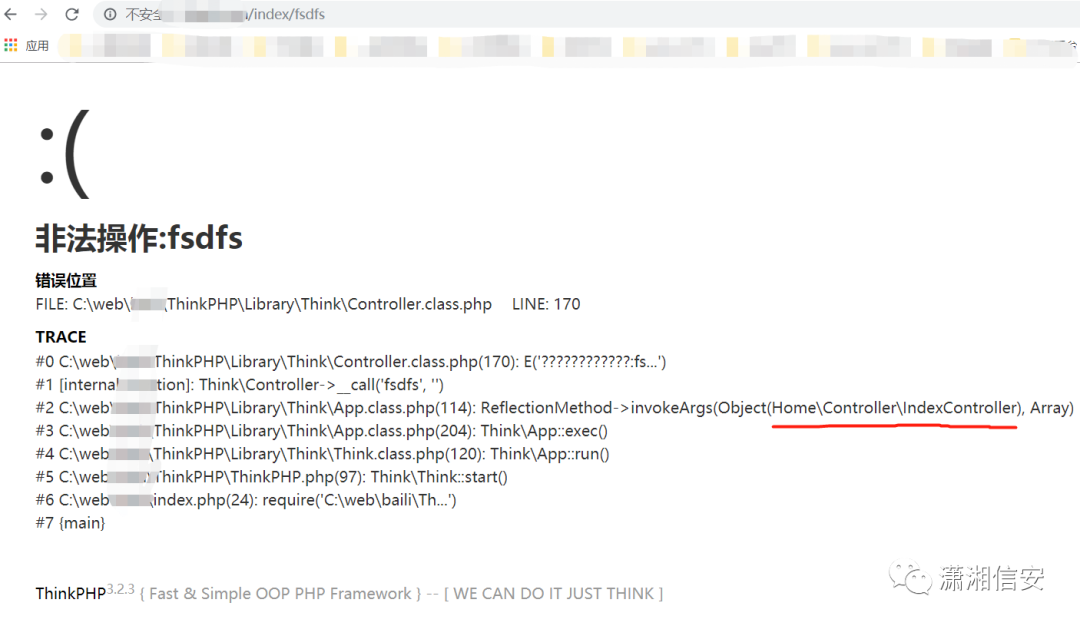Viewport: 1080px width, 626px height.
Task: Go back with the browser back arrow
Action: pos(10,14)
